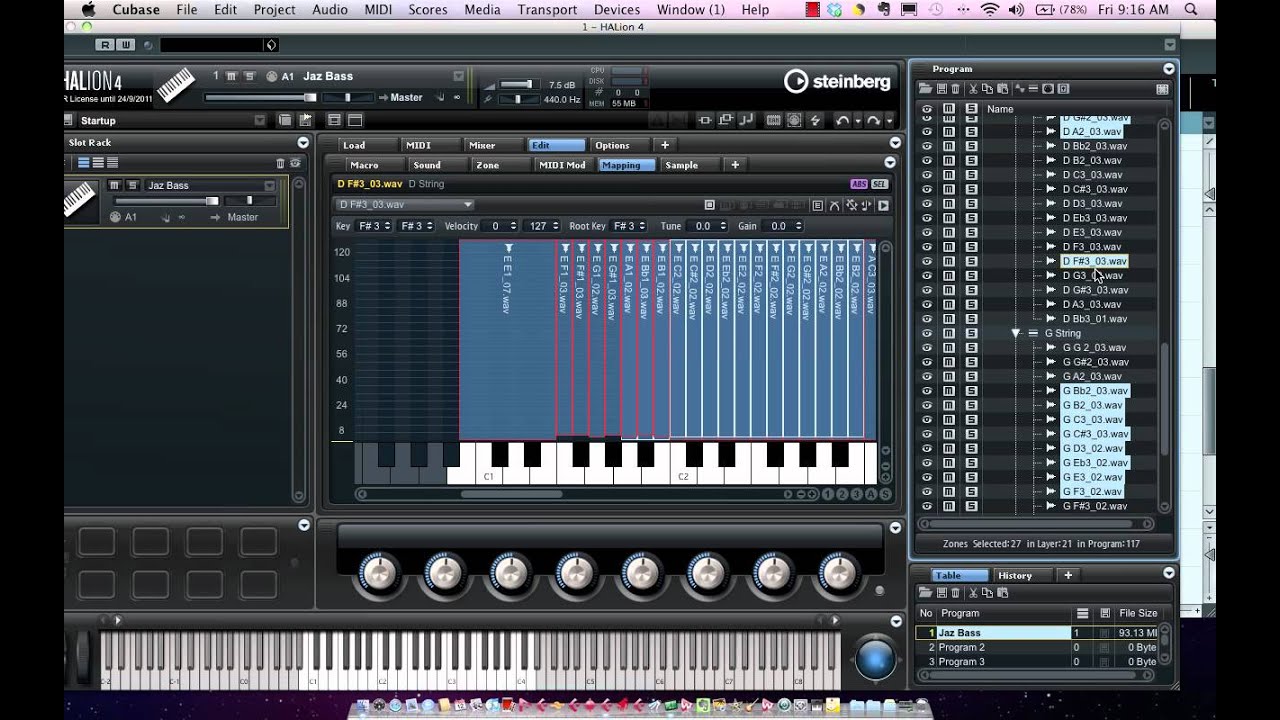
Task: Click the main volume slider in HALion header
Action: (x=260, y=97)
